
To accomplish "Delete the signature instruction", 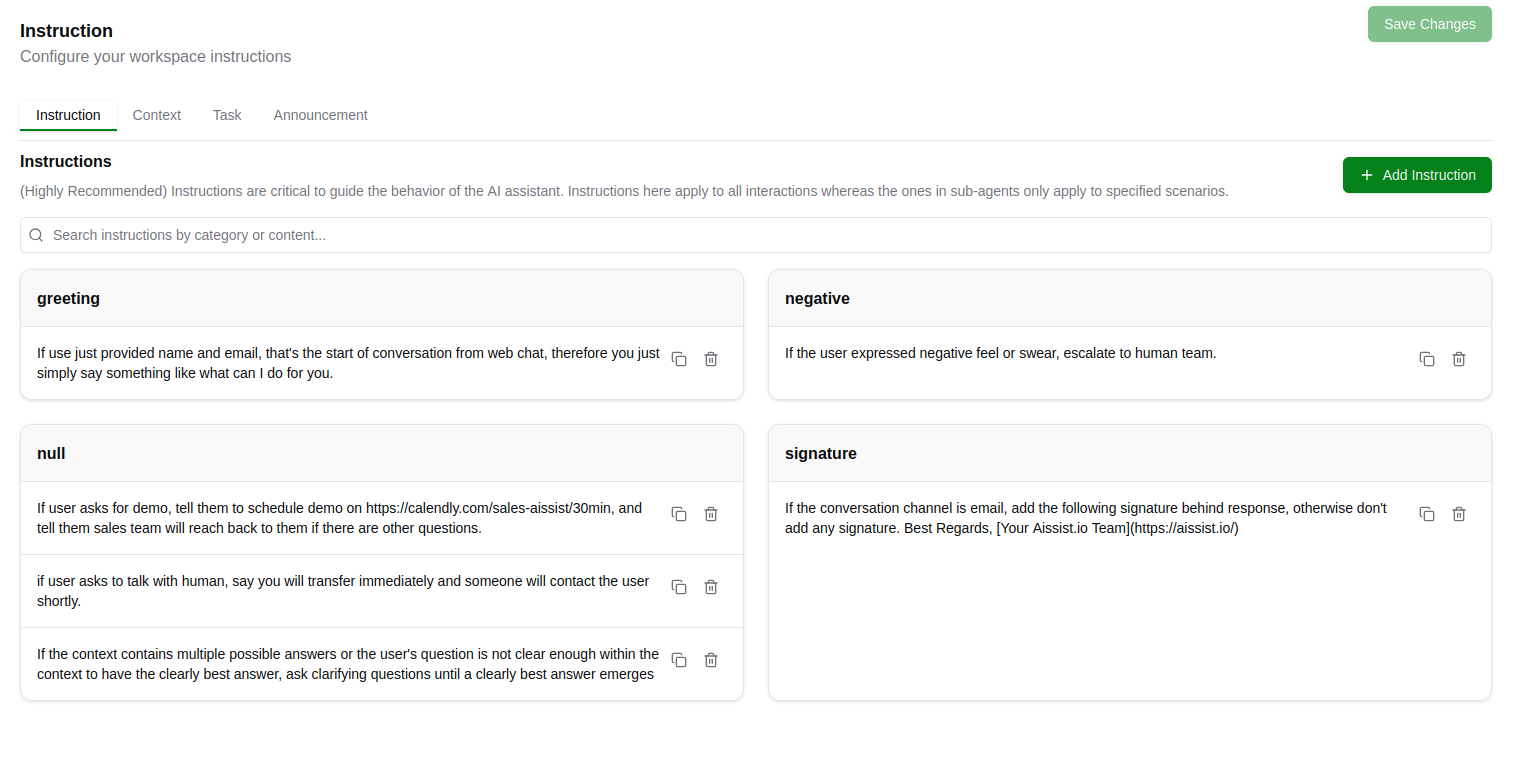I will click(x=1459, y=514).
